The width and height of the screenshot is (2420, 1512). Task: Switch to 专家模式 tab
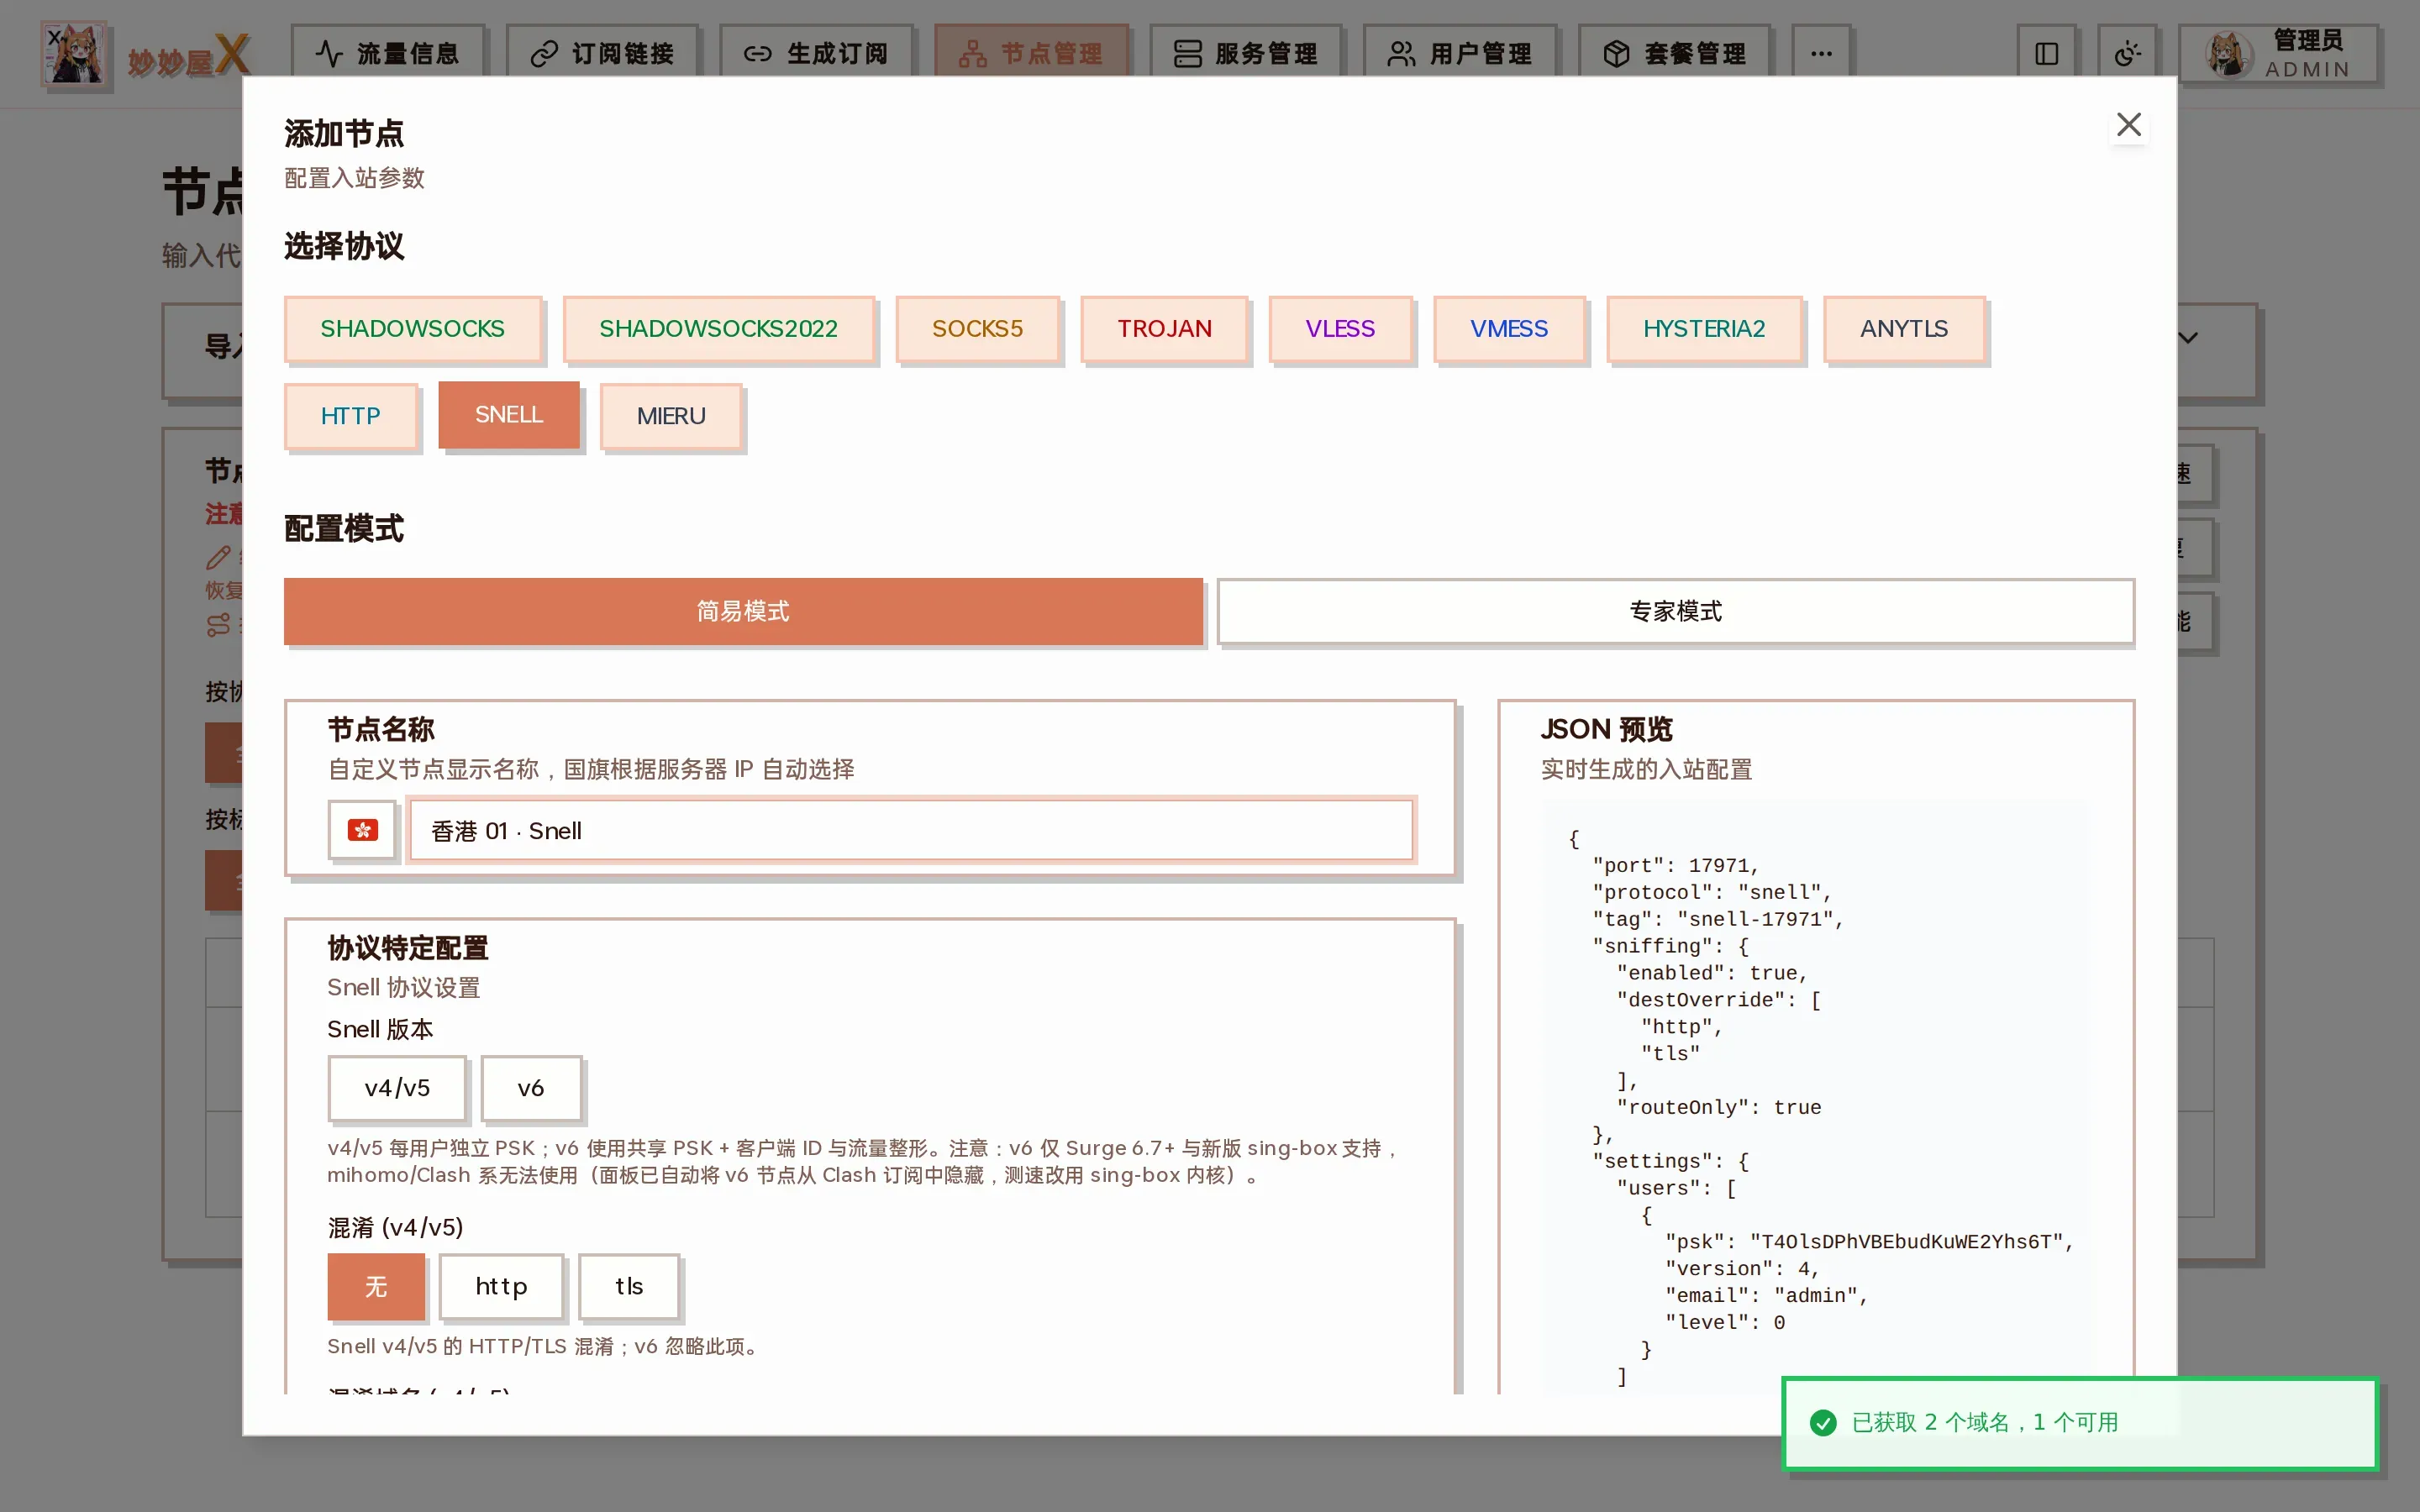tap(1675, 611)
